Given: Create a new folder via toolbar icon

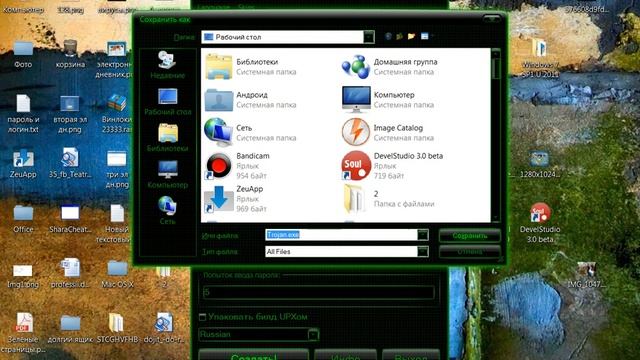Looking at the screenshot, I should click(411, 36).
